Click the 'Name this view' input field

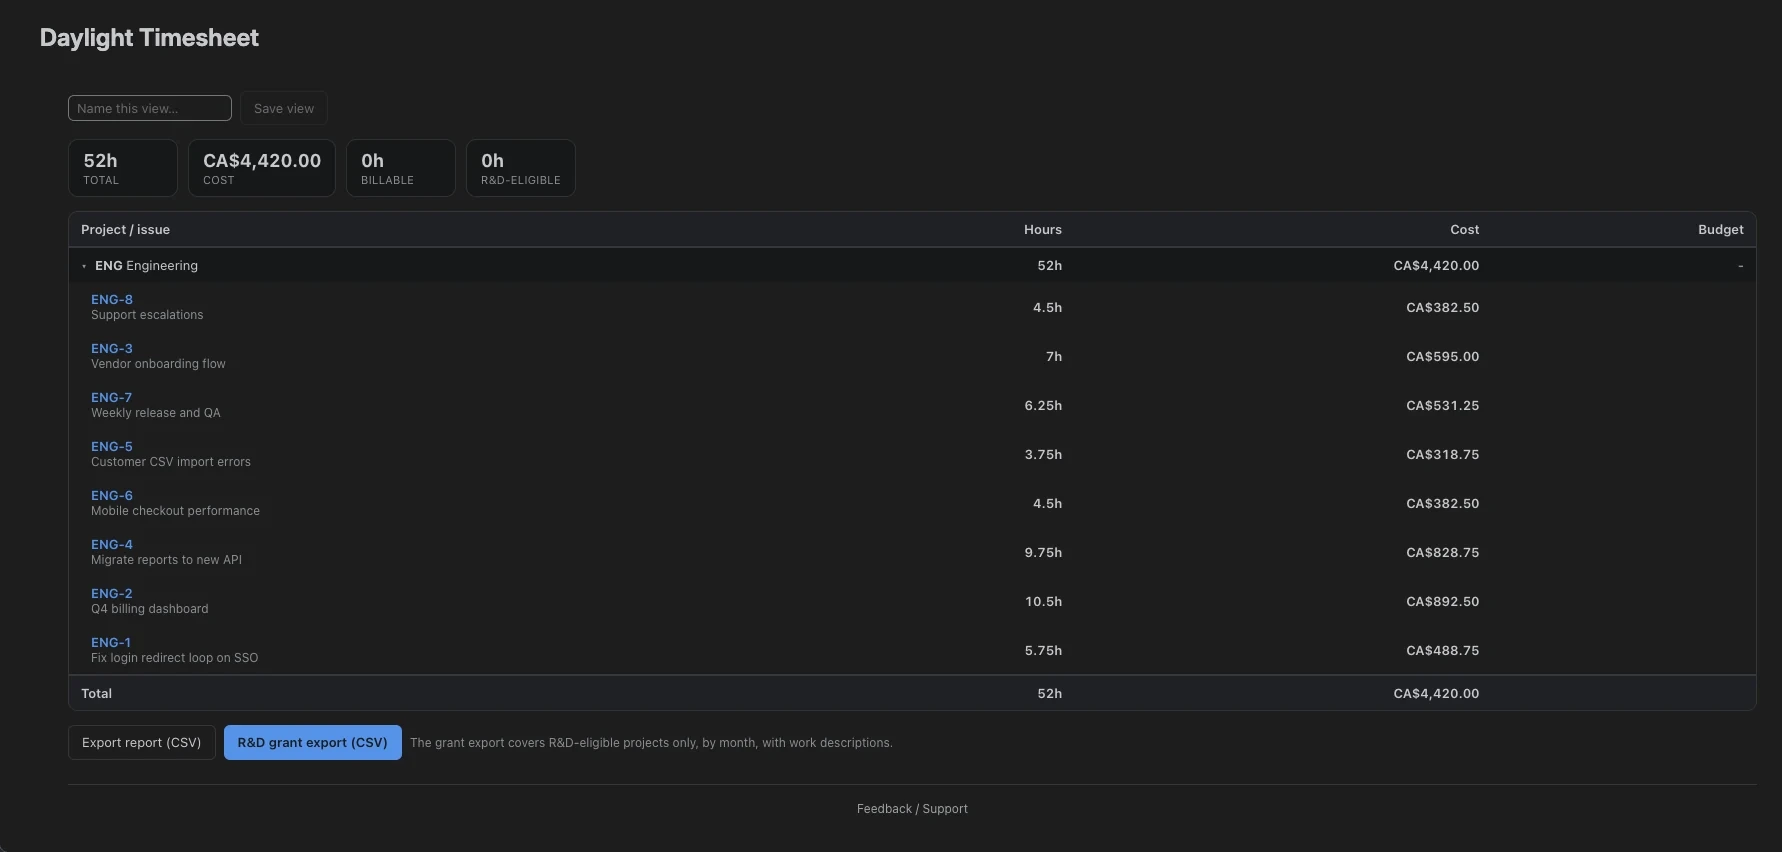point(150,108)
